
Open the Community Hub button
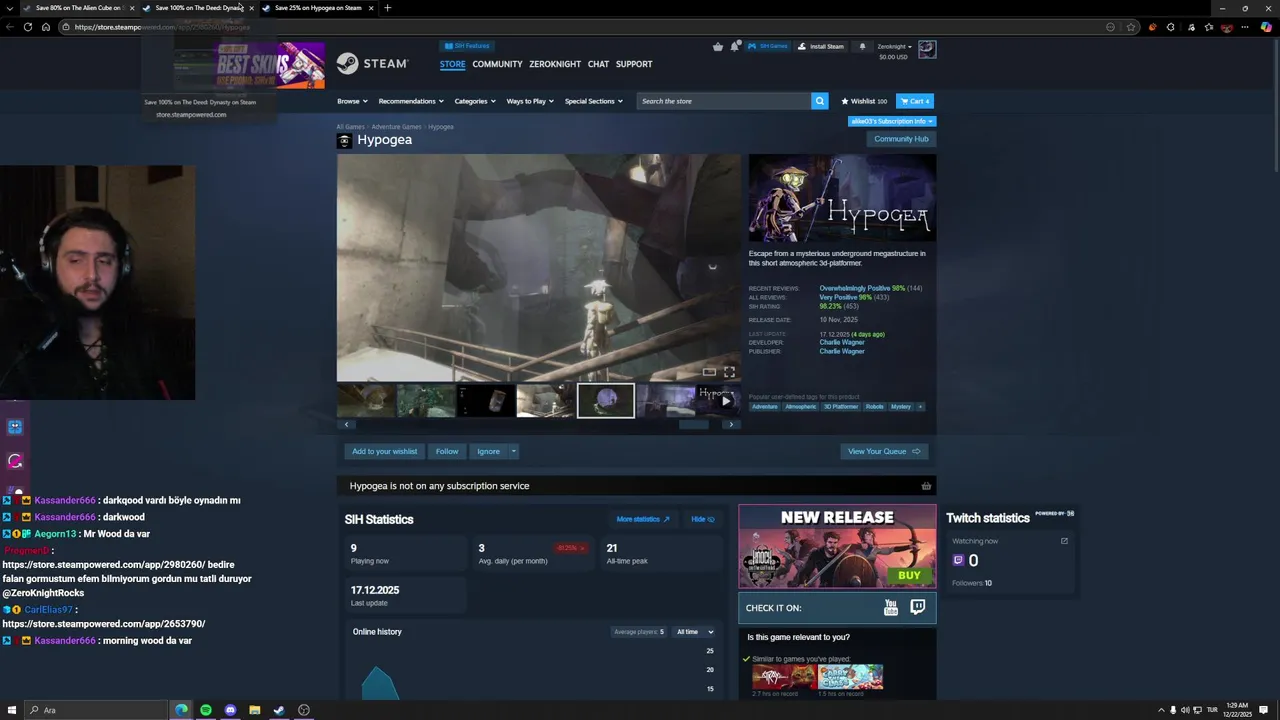(901, 139)
